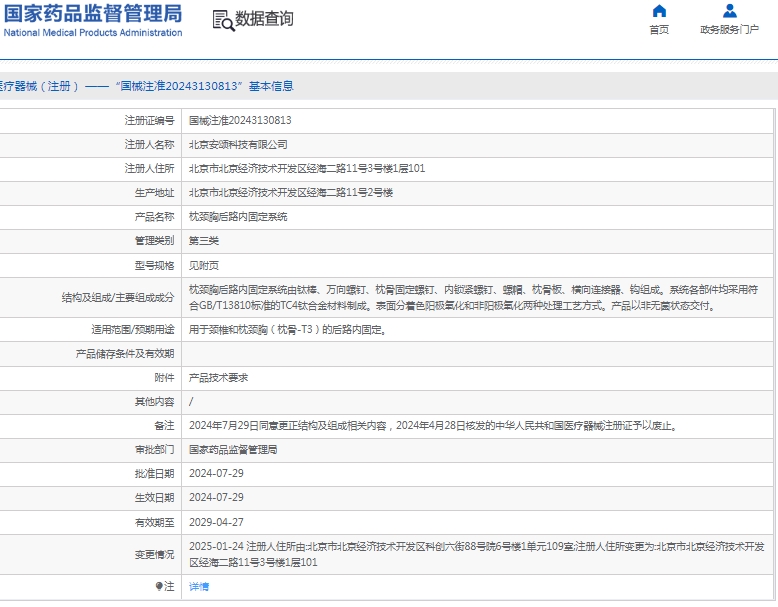The height and width of the screenshot is (607, 778).
Task: Click the 审批部门 row label
Action: (154, 450)
